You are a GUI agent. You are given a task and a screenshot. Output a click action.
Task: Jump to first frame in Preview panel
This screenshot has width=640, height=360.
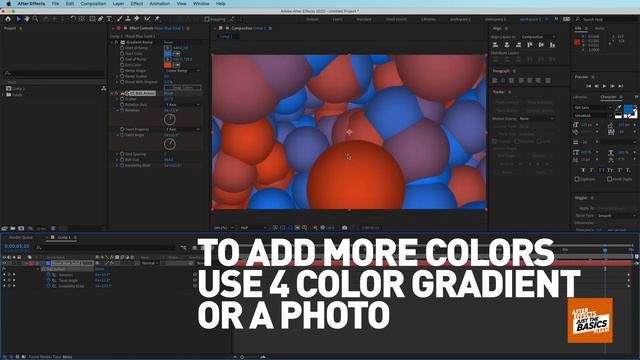pos(588,86)
